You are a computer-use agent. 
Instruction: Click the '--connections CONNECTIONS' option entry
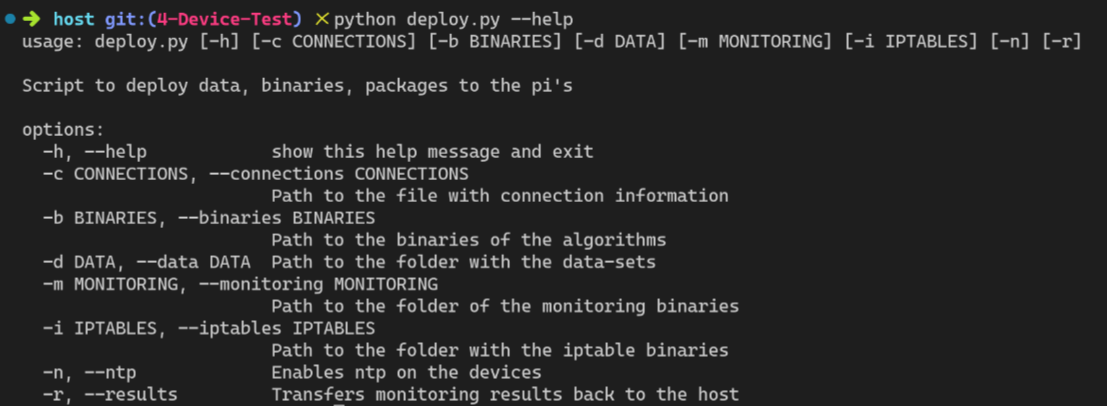pos(333,174)
